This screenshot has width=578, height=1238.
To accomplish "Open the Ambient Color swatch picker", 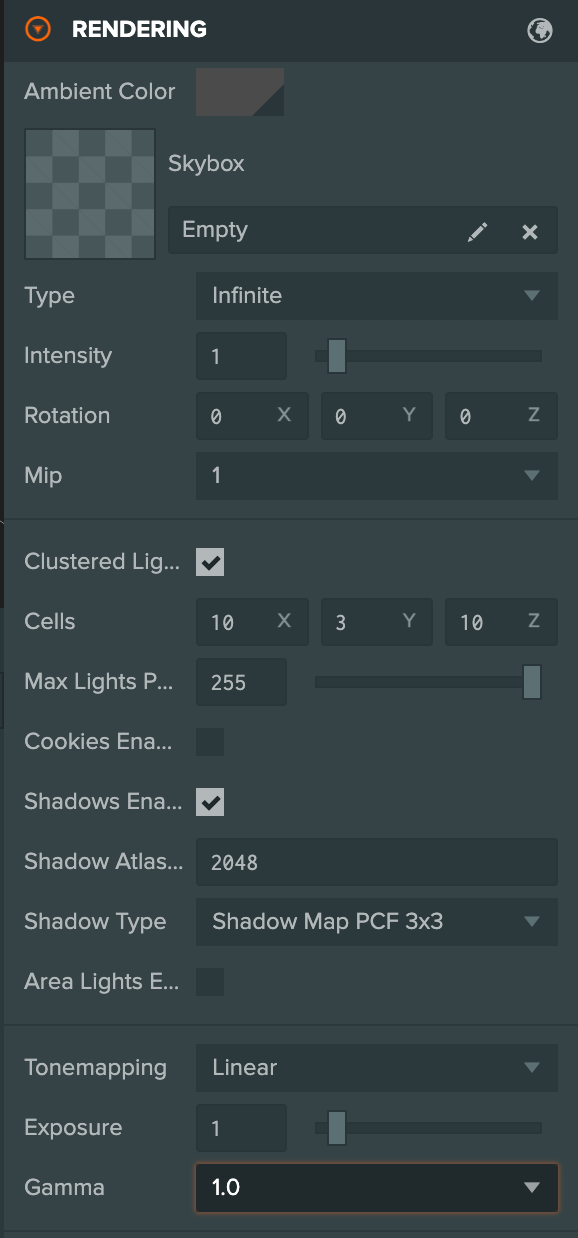I will click(240, 92).
